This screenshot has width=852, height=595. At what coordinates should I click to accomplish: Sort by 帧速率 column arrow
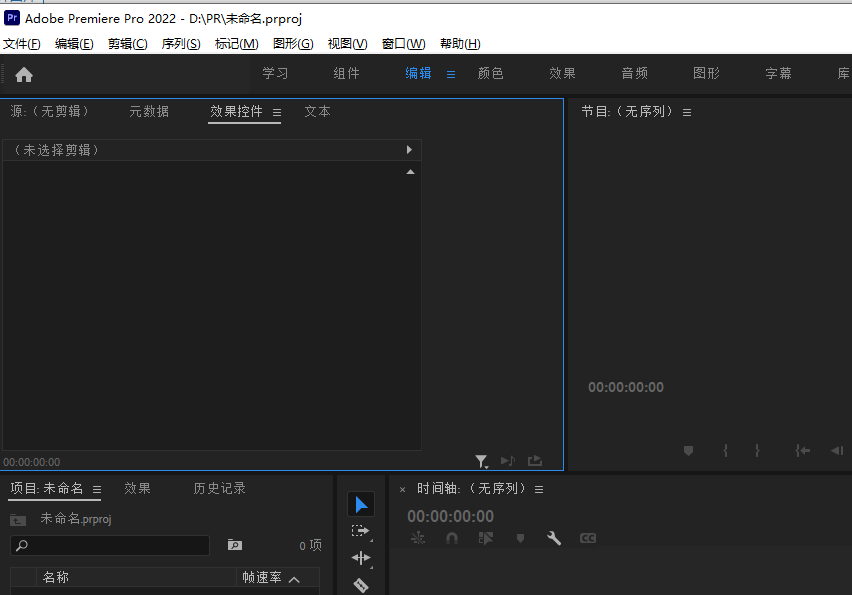pos(294,579)
